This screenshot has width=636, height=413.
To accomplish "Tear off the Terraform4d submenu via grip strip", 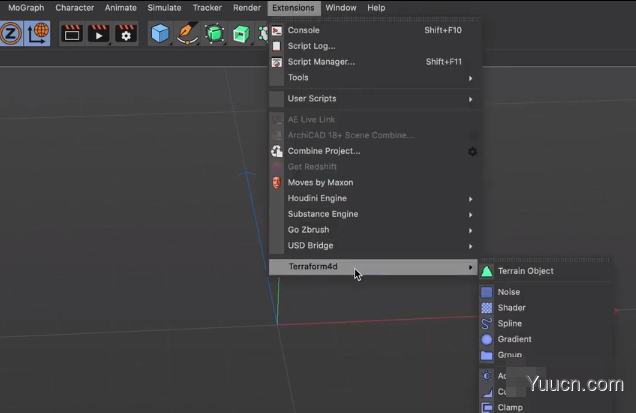I will pos(546,260).
